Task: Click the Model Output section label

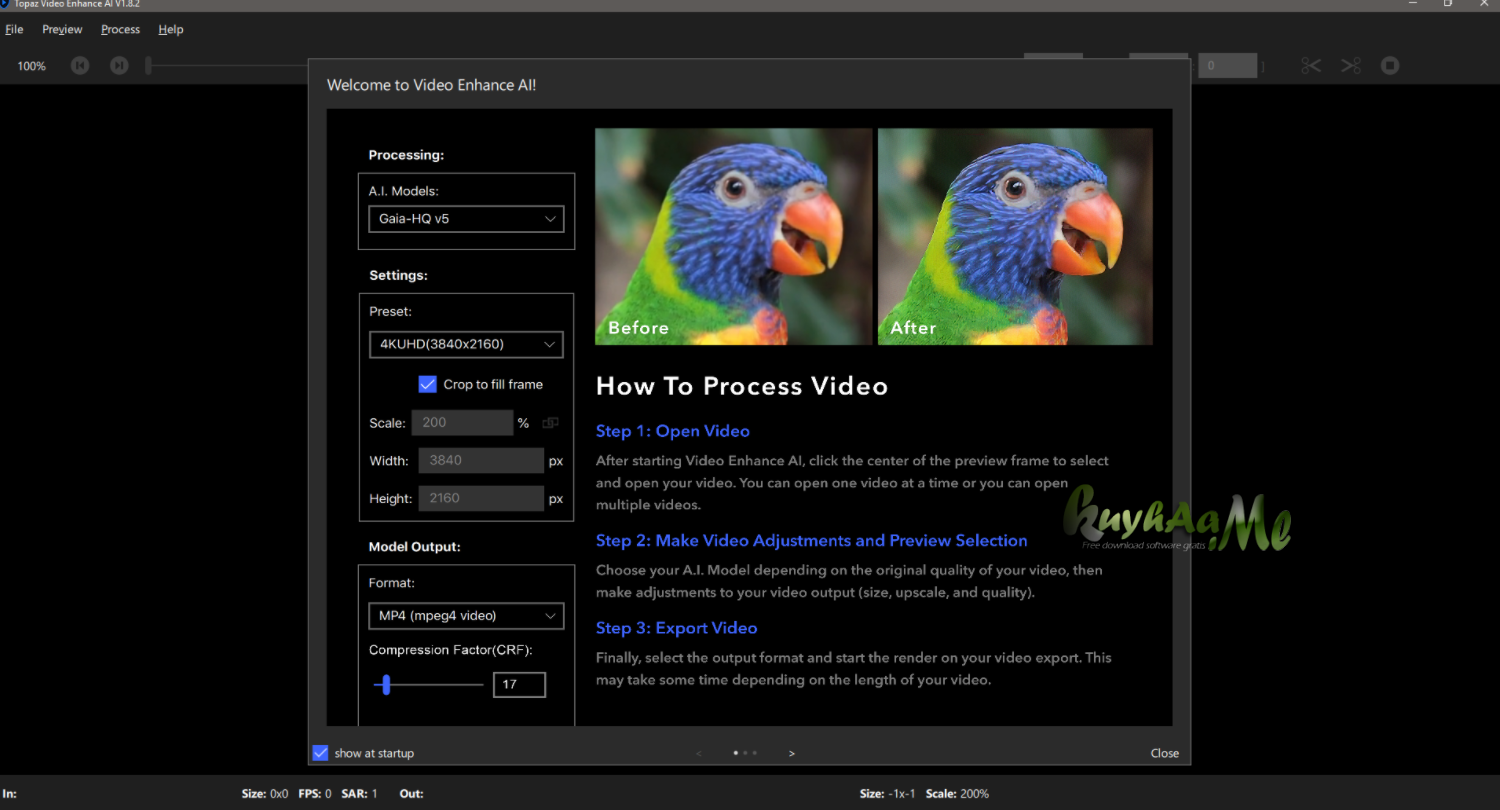Action: [x=415, y=547]
